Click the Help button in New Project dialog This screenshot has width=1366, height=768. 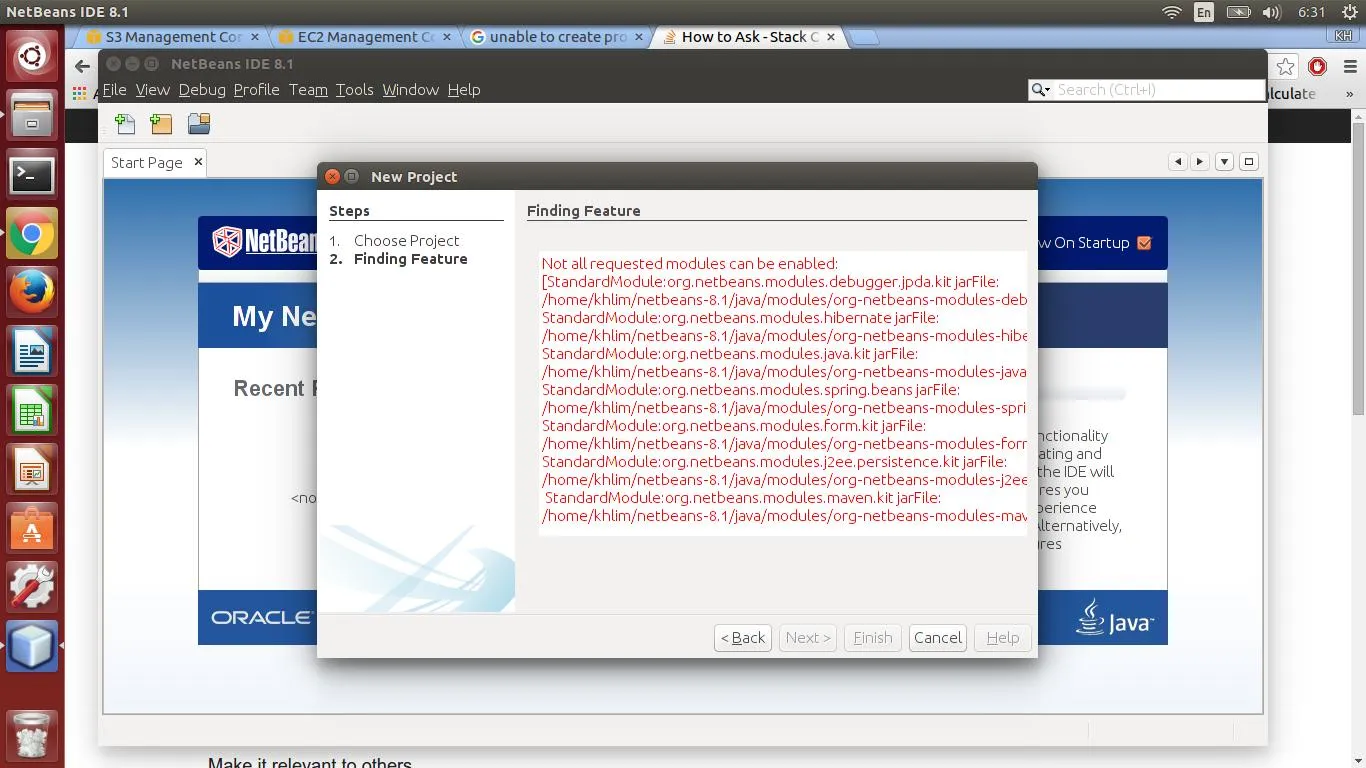1003,638
